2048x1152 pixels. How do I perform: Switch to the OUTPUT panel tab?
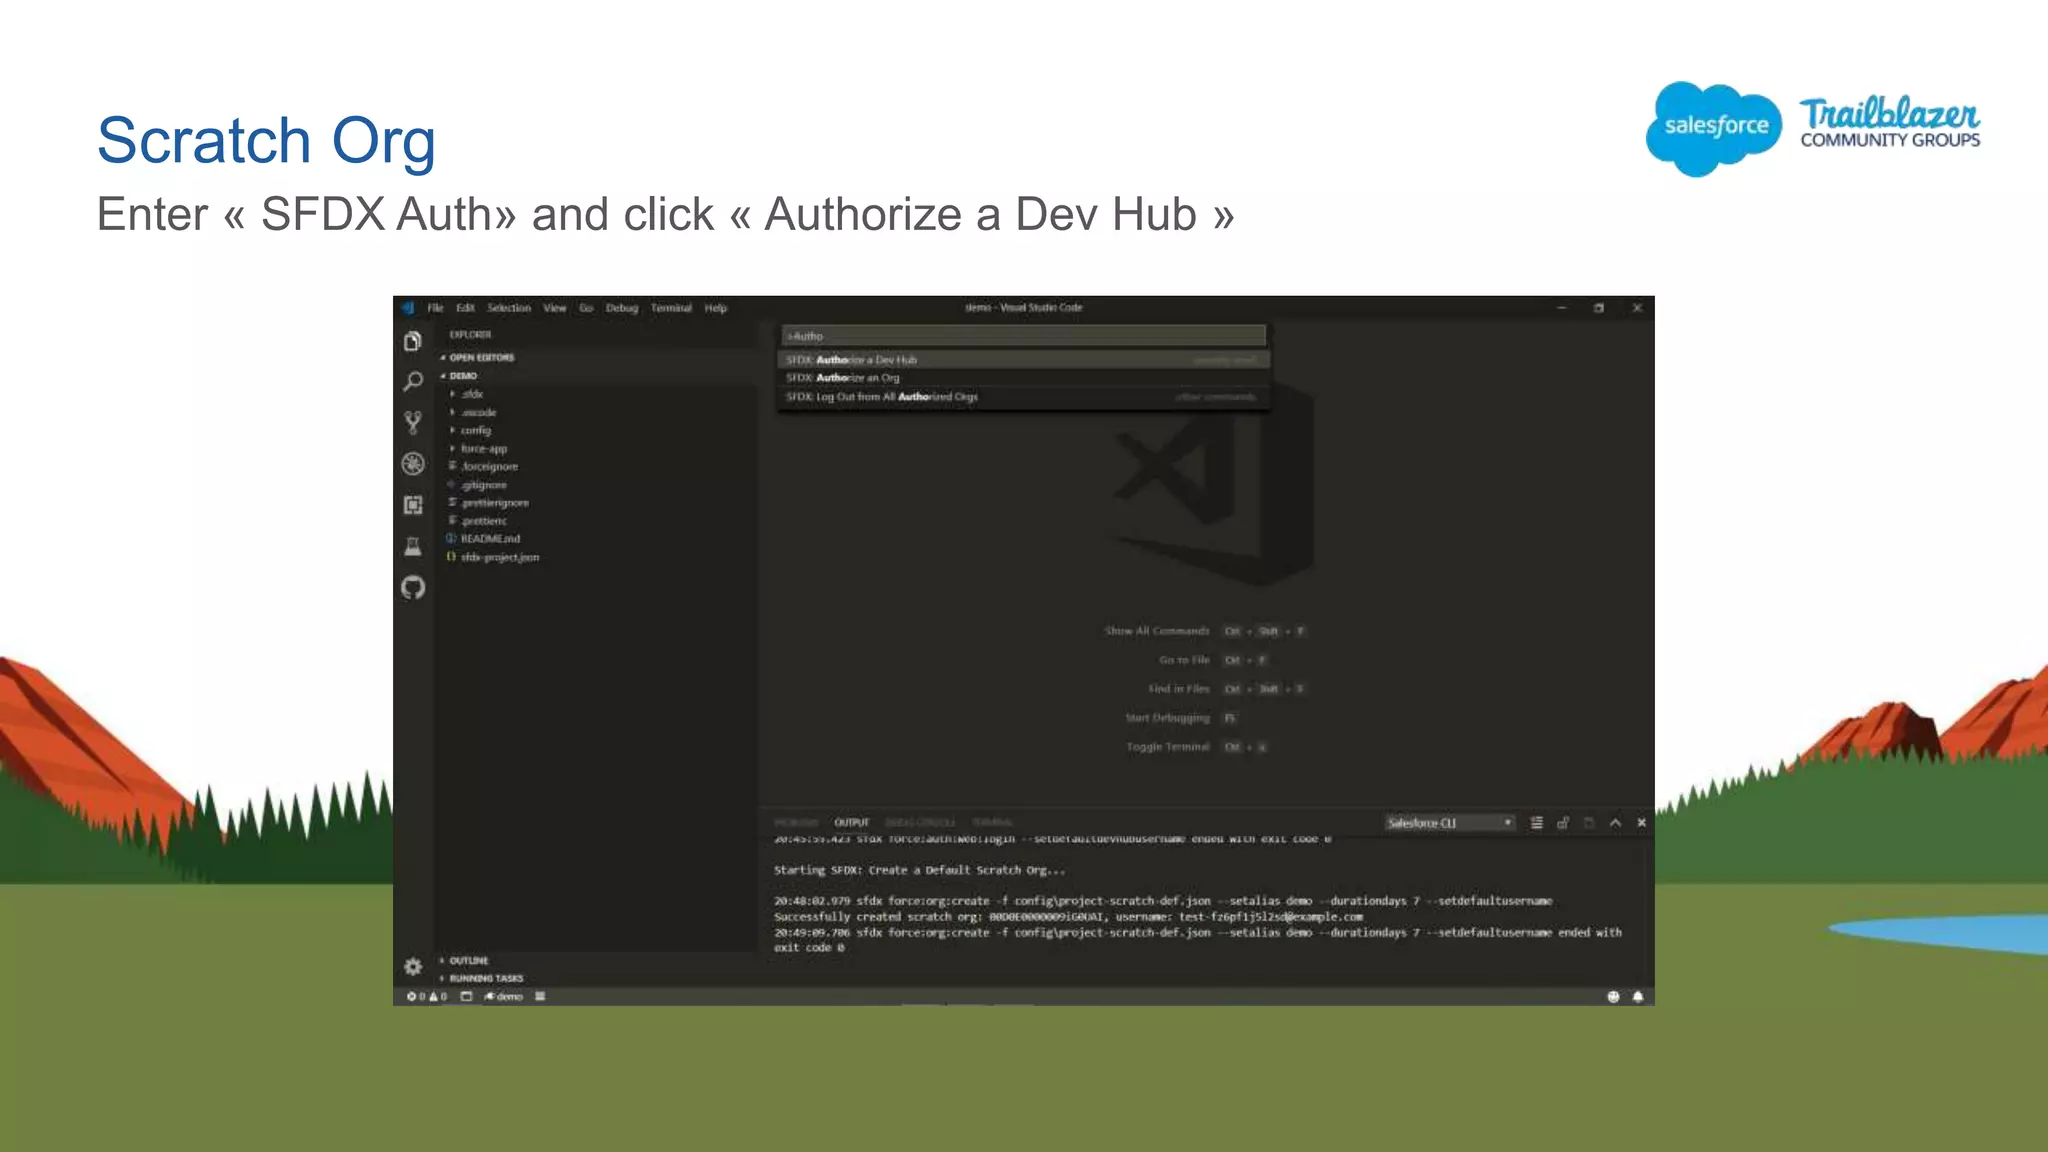tap(852, 823)
